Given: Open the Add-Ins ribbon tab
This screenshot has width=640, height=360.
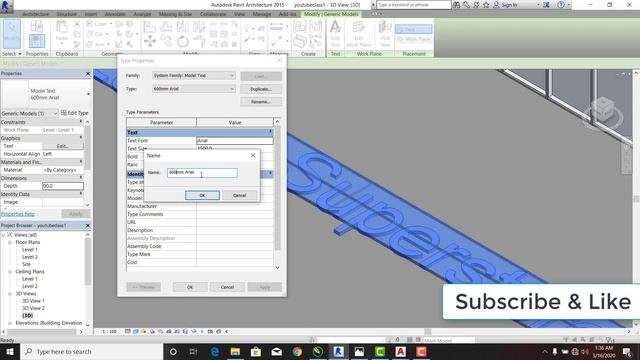Looking at the screenshot, I should point(287,14).
